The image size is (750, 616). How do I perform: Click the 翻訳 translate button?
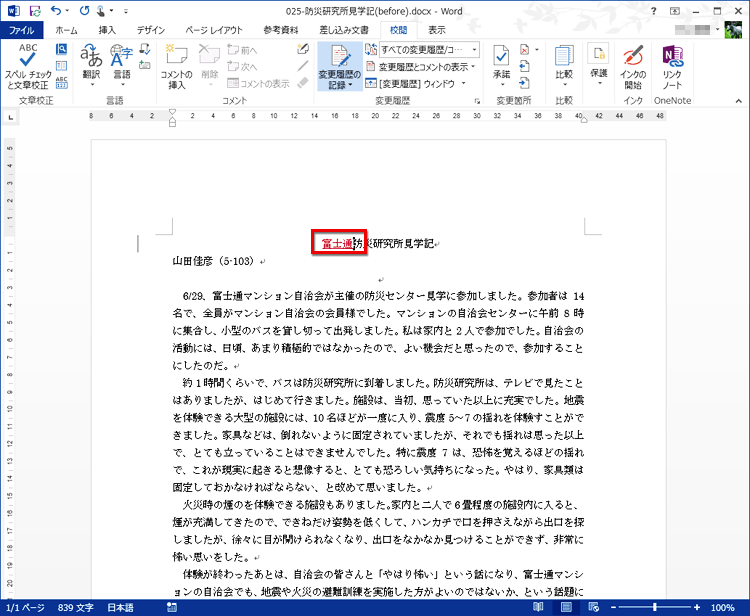tap(91, 66)
